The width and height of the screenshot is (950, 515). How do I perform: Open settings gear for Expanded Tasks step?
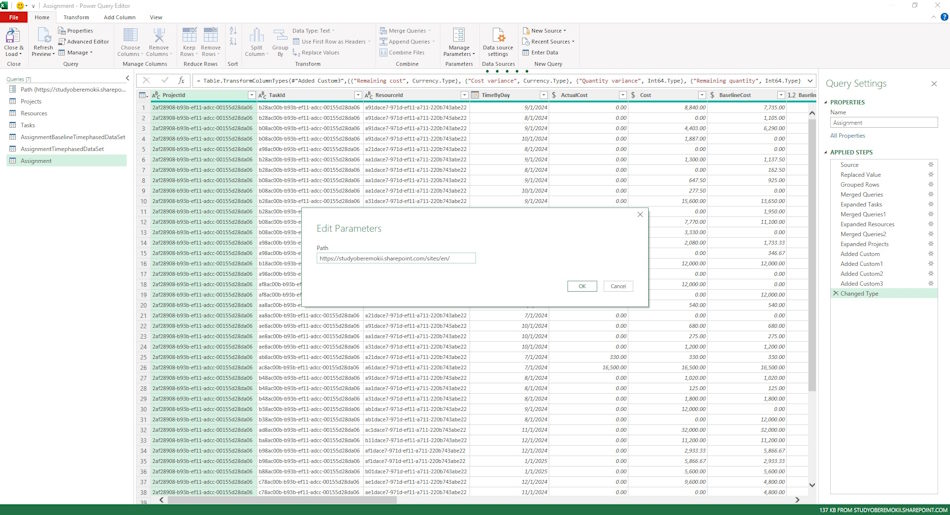(x=931, y=204)
